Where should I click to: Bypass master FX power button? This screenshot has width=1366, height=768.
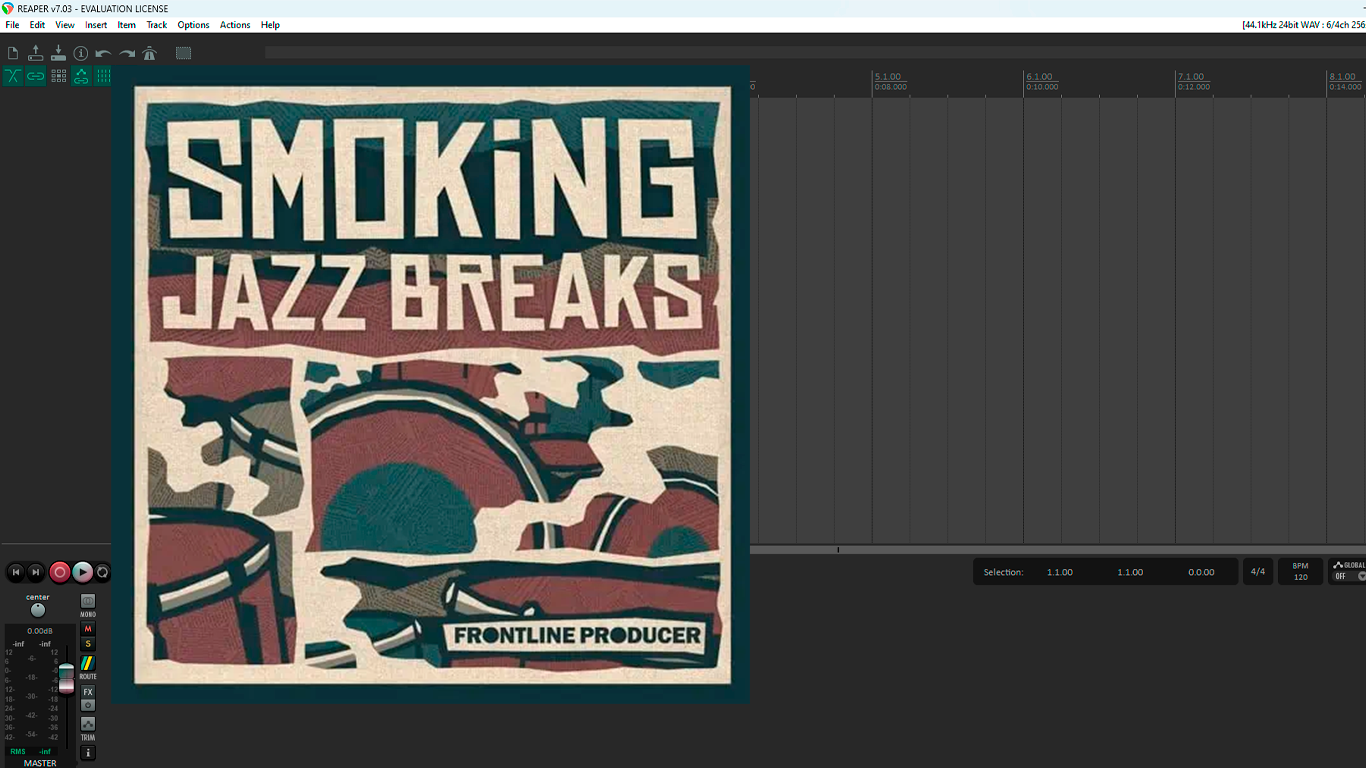(88, 705)
